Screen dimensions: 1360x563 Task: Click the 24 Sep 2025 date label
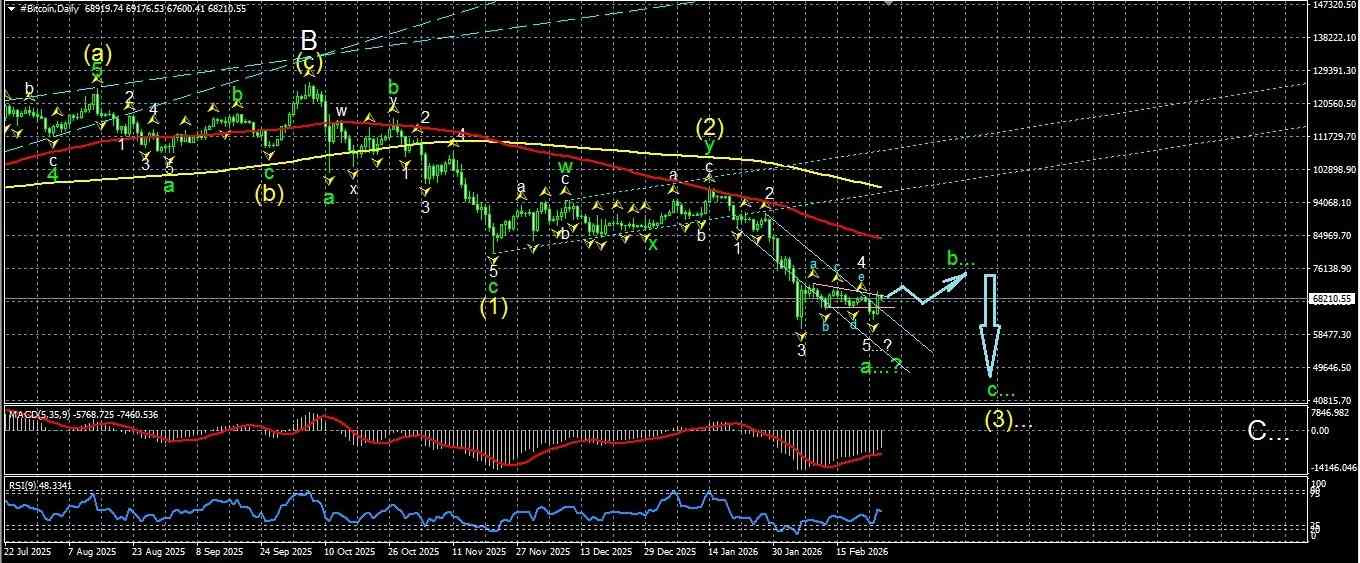point(284,551)
